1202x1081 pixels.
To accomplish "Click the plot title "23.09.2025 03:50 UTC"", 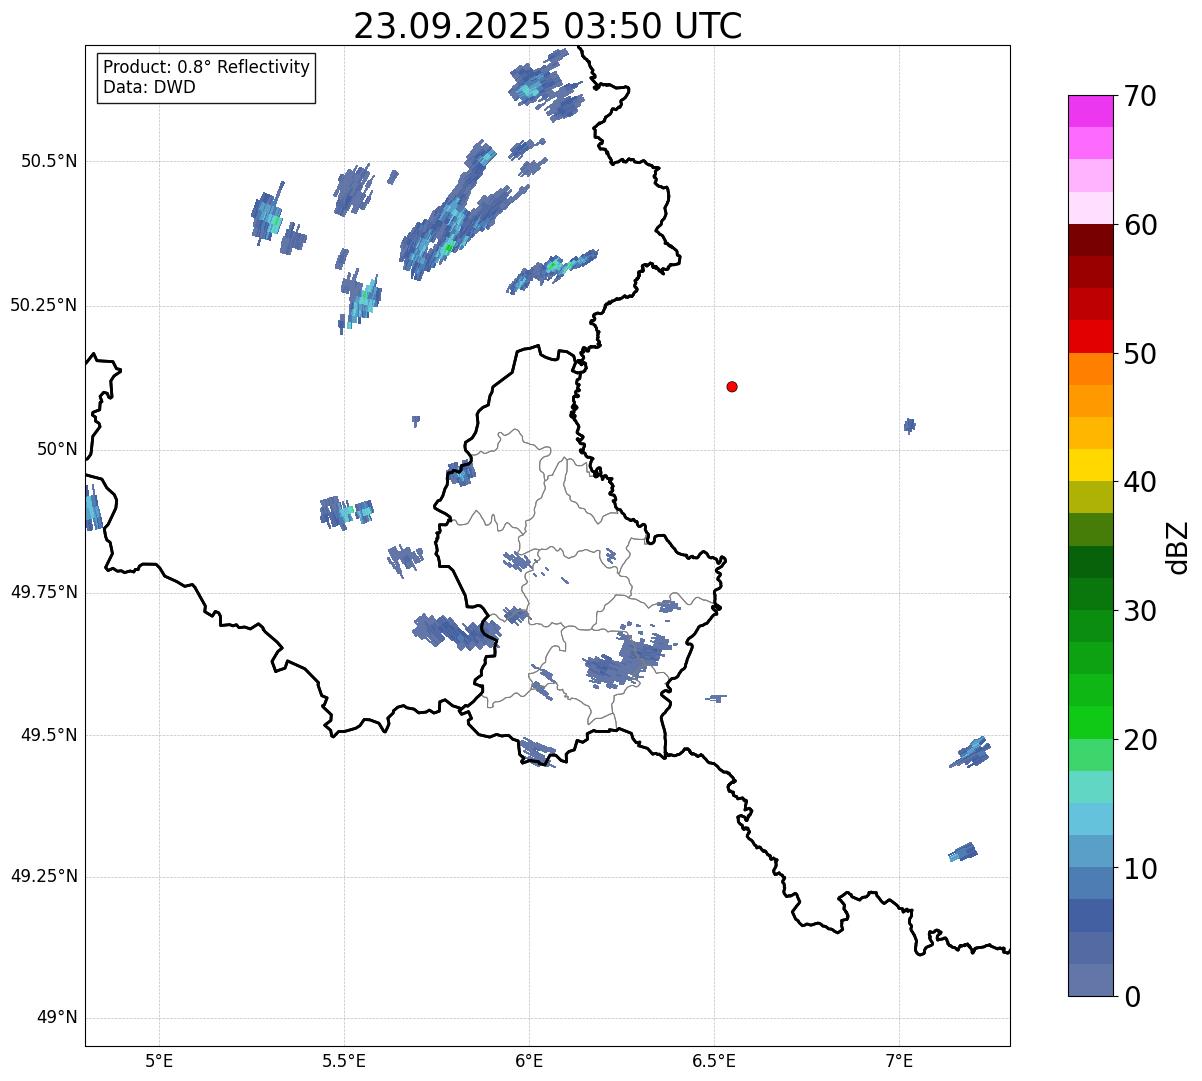I will coord(548,26).
